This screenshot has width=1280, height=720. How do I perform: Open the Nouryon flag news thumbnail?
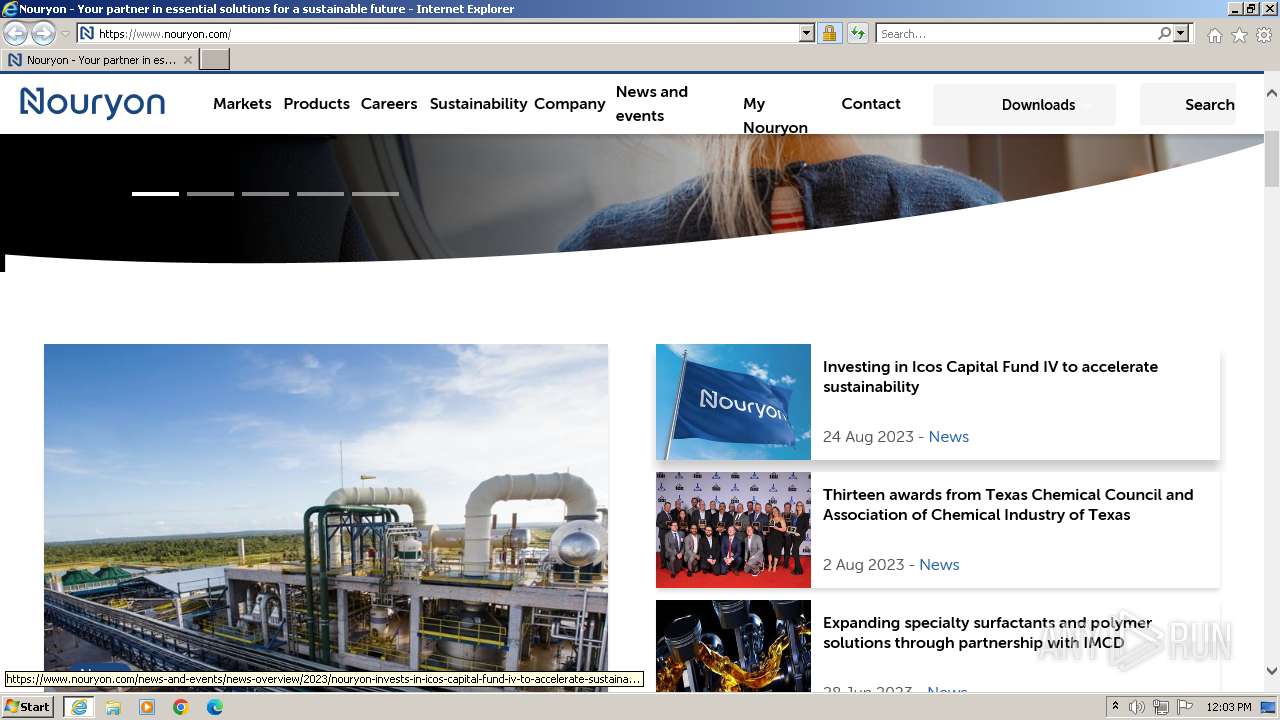point(733,402)
